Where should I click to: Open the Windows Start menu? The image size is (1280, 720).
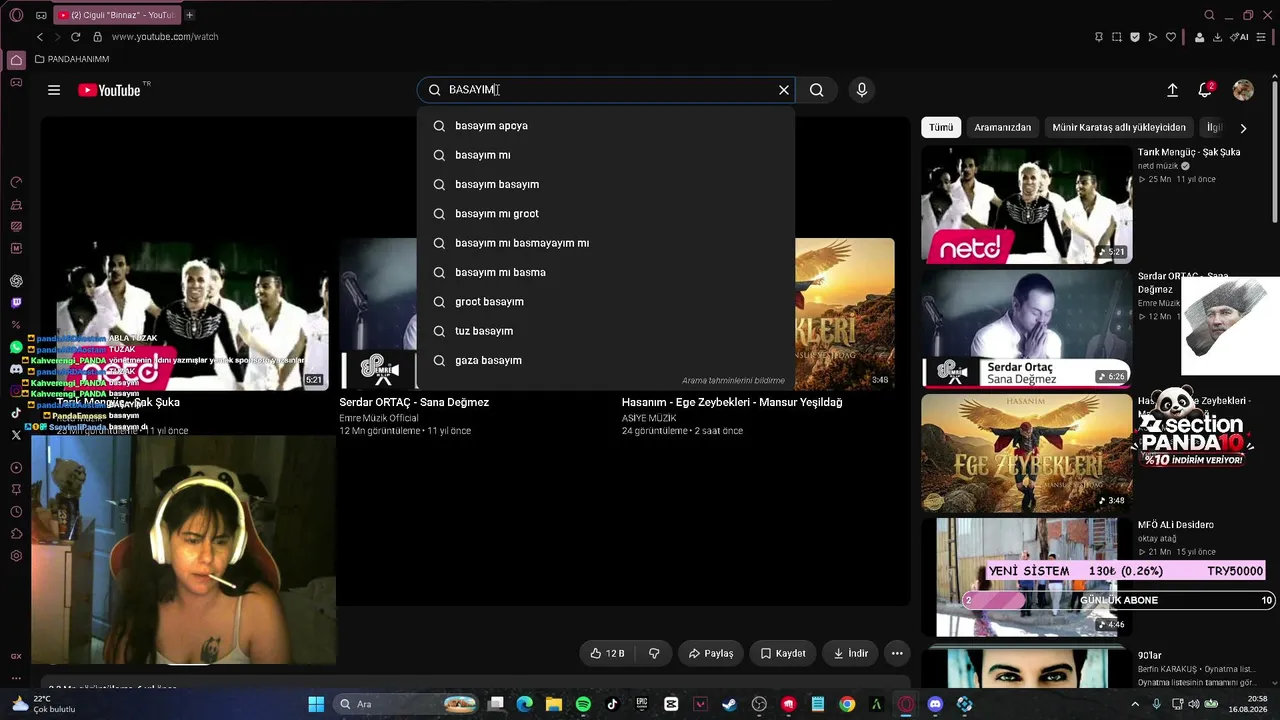pyautogui.click(x=316, y=704)
